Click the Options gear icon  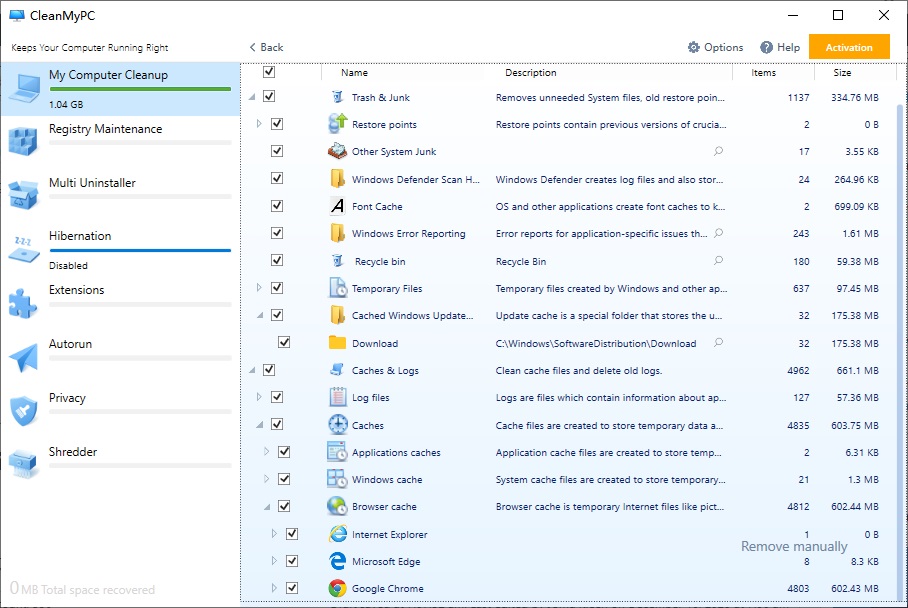(x=693, y=47)
